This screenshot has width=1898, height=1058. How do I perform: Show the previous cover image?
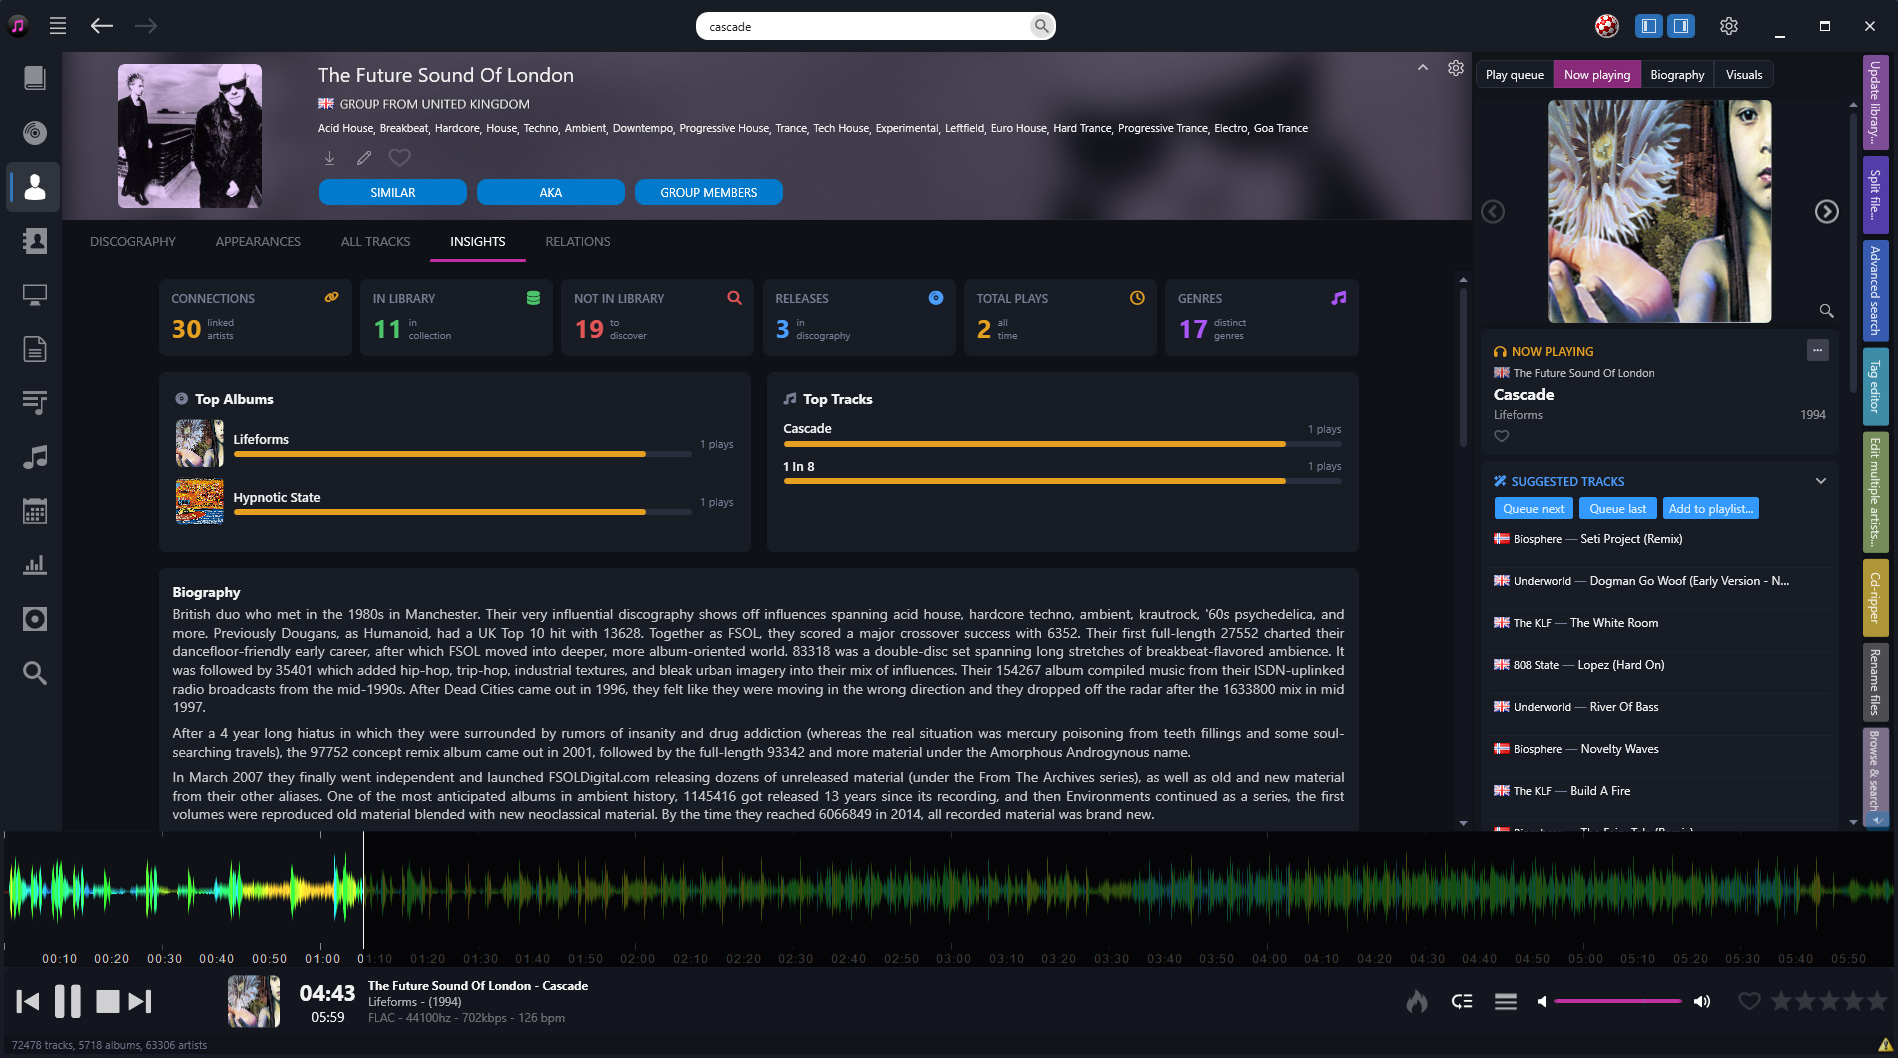coord(1493,212)
